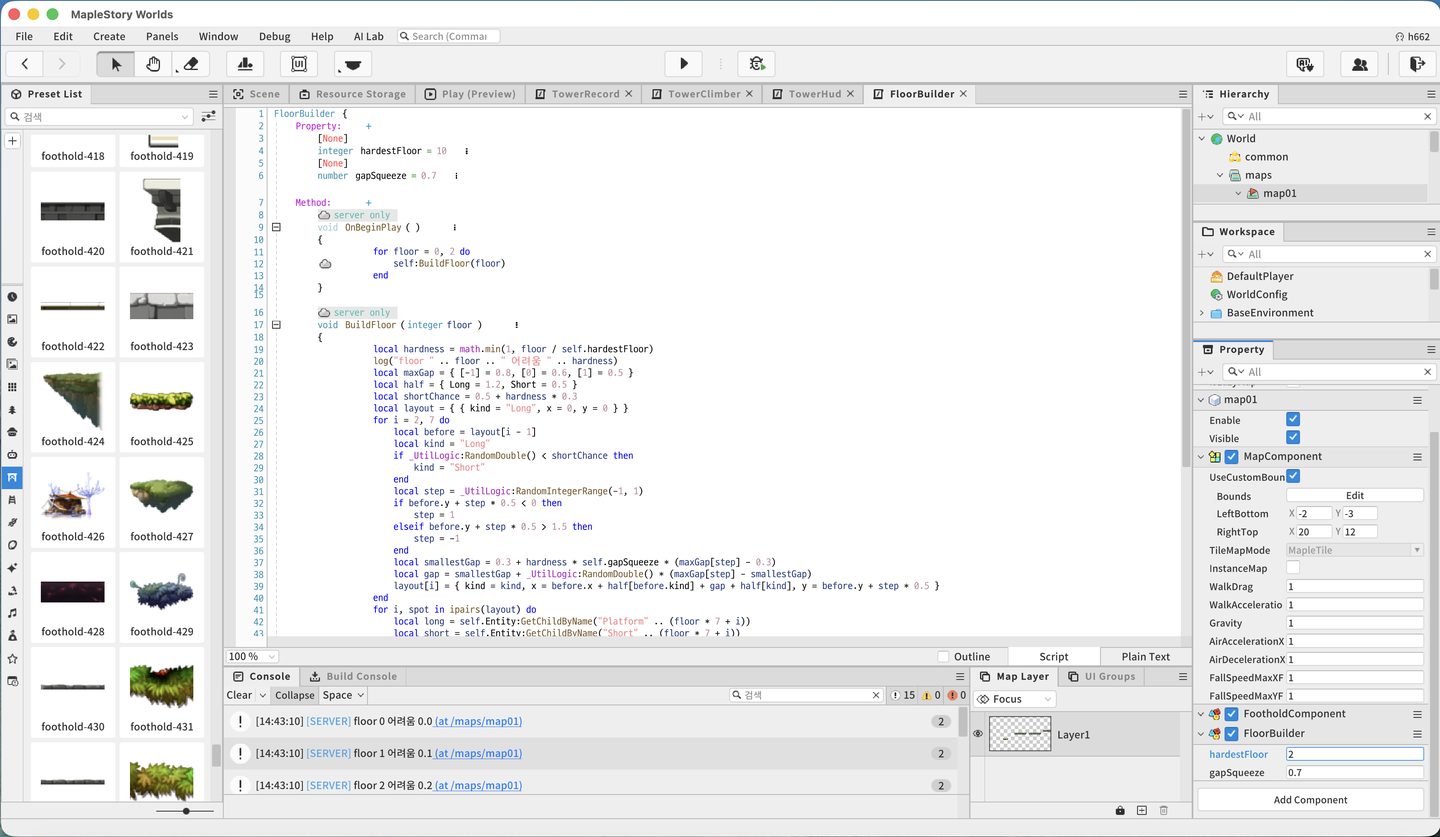Adjust the preset thumbnail size slider
1440x837 pixels.
[x=185, y=811]
